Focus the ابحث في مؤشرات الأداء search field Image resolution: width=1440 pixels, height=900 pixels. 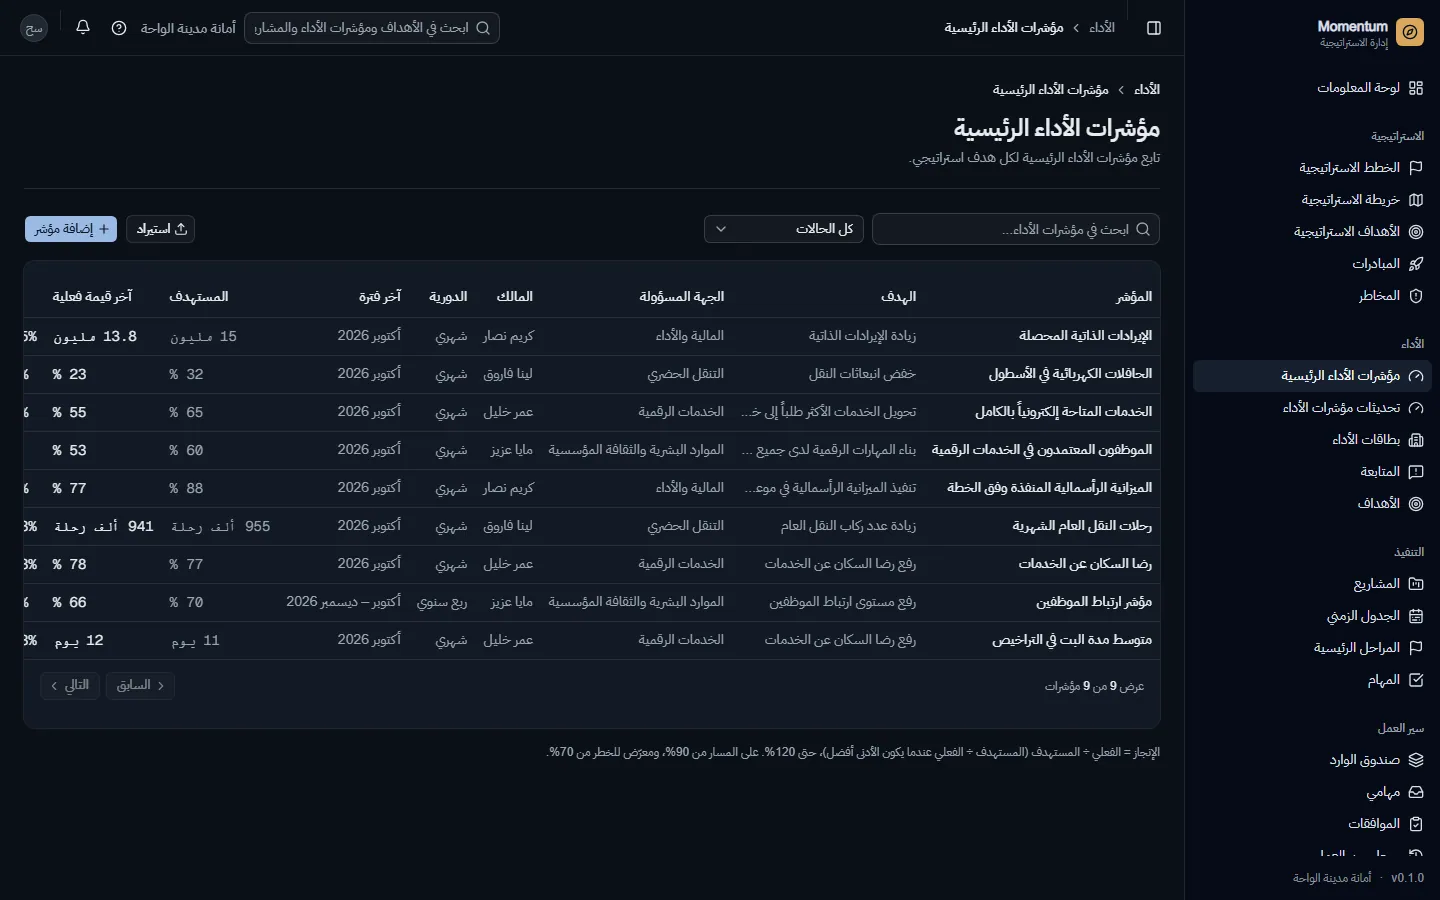[1016, 229]
